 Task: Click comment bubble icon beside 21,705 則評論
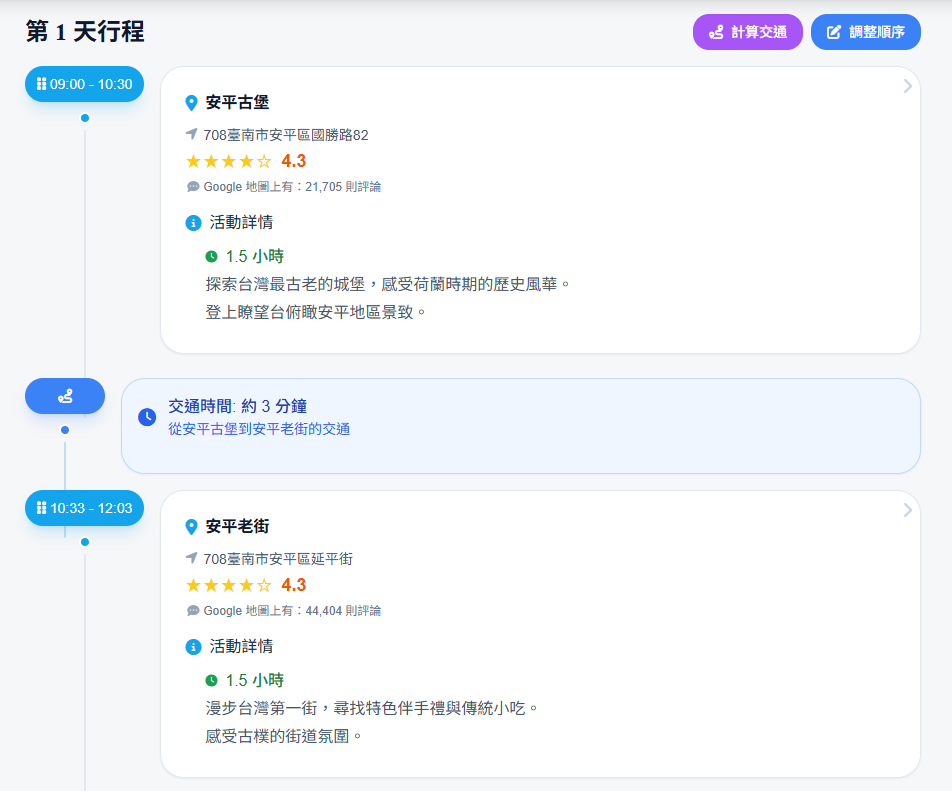pyautogui.click(x=193, y=186)
